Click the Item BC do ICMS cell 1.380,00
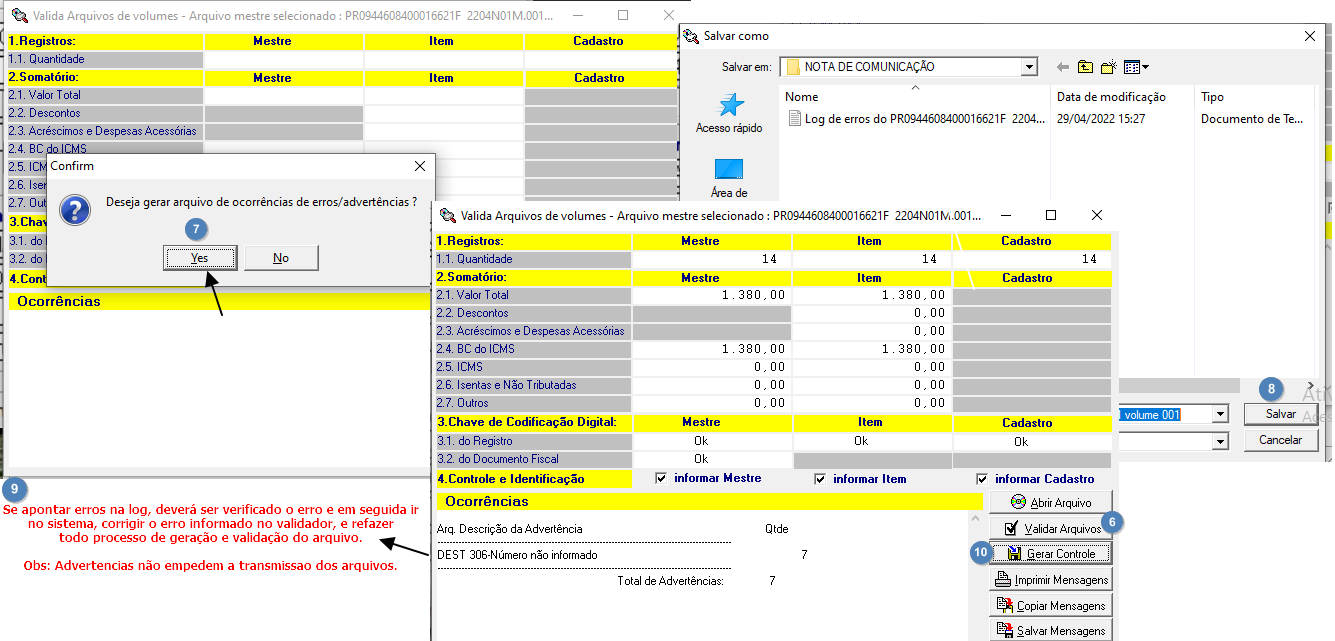 point(871,349)
